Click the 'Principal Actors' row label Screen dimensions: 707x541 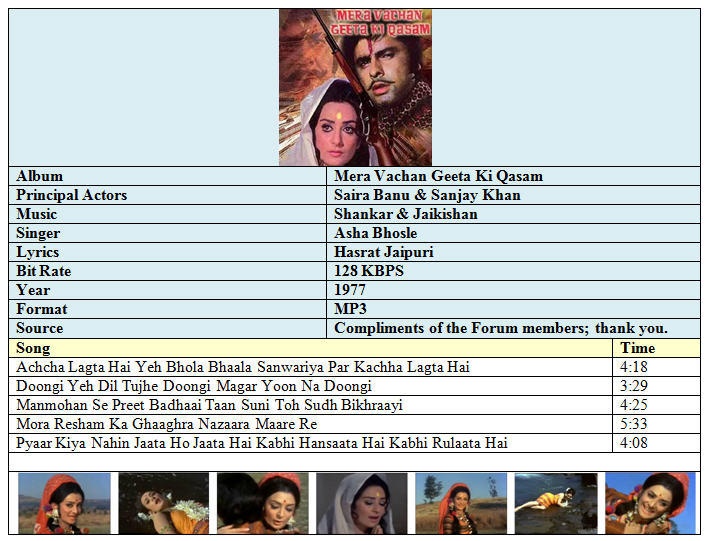point(71,195)
